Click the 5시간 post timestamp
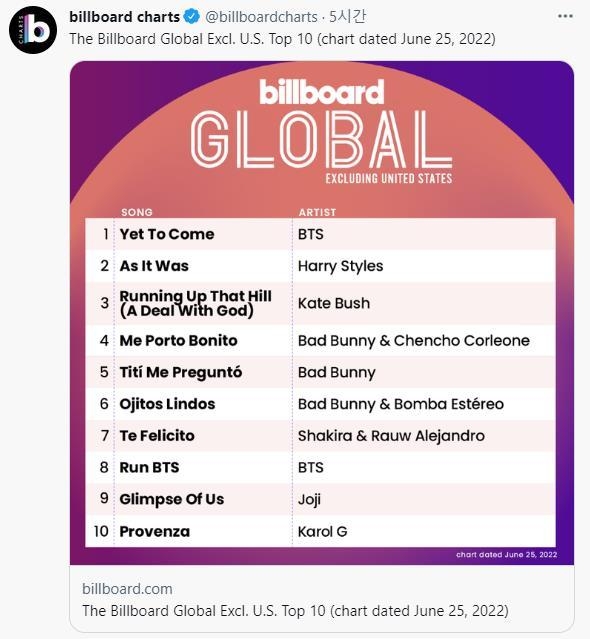The height and width of the screenshot is (639, 590). click(347, 17)
